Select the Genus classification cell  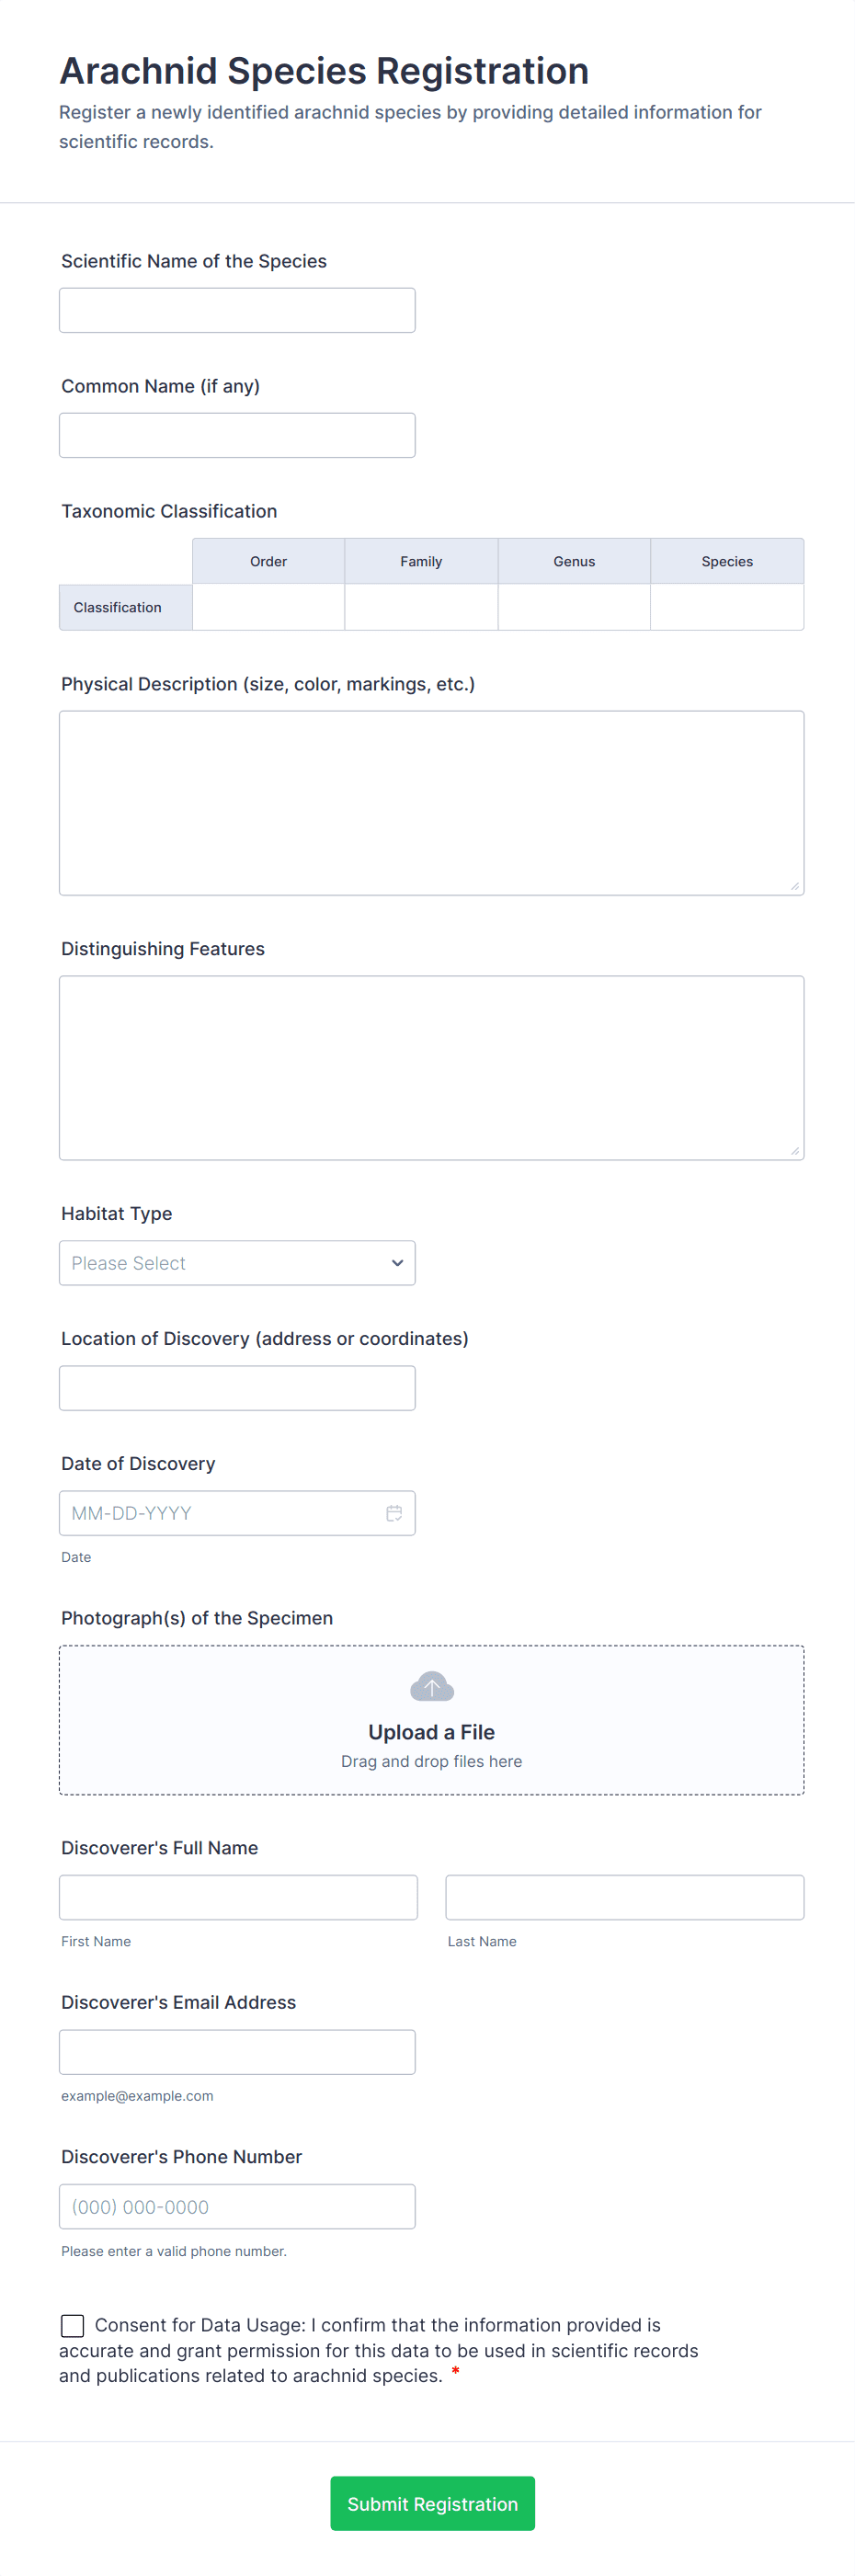[574, 607]
